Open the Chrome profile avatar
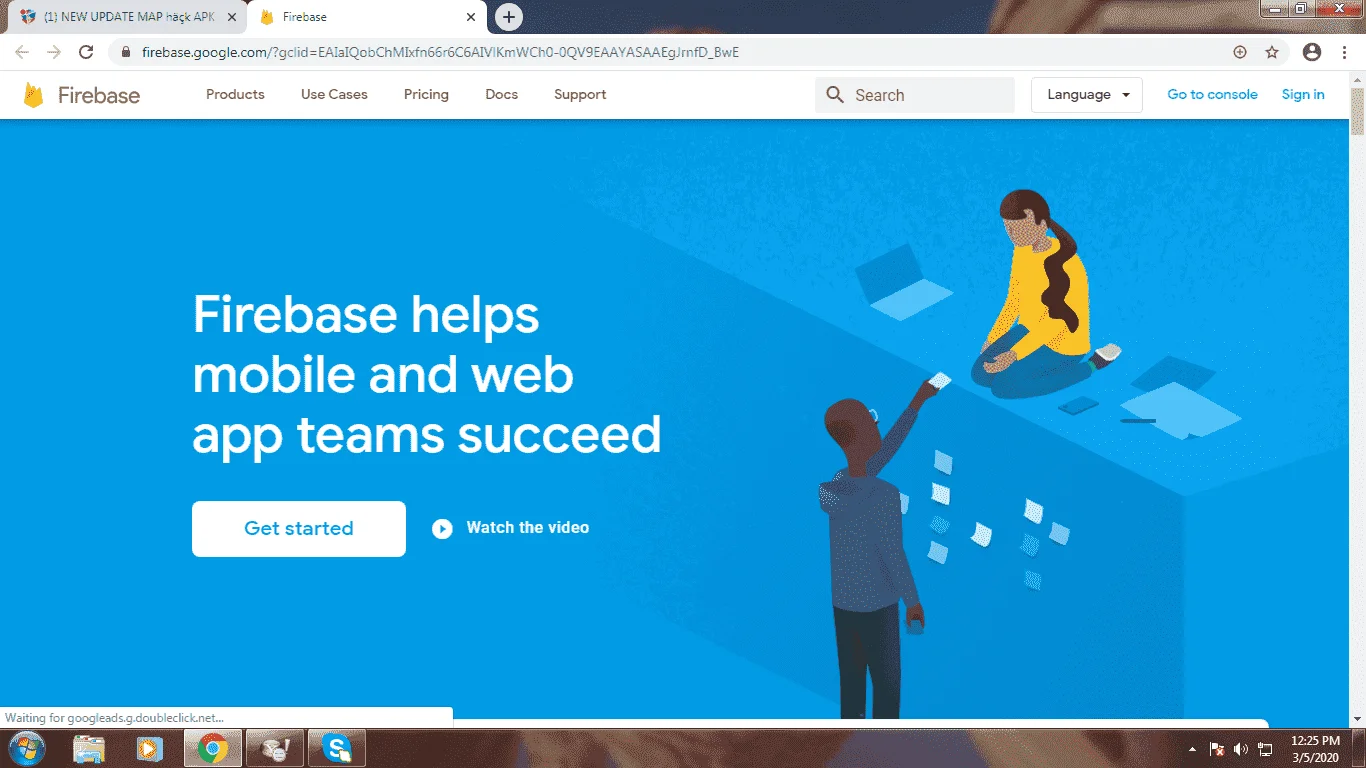This screenshot has height=768, width=1366. point(1313,52)
